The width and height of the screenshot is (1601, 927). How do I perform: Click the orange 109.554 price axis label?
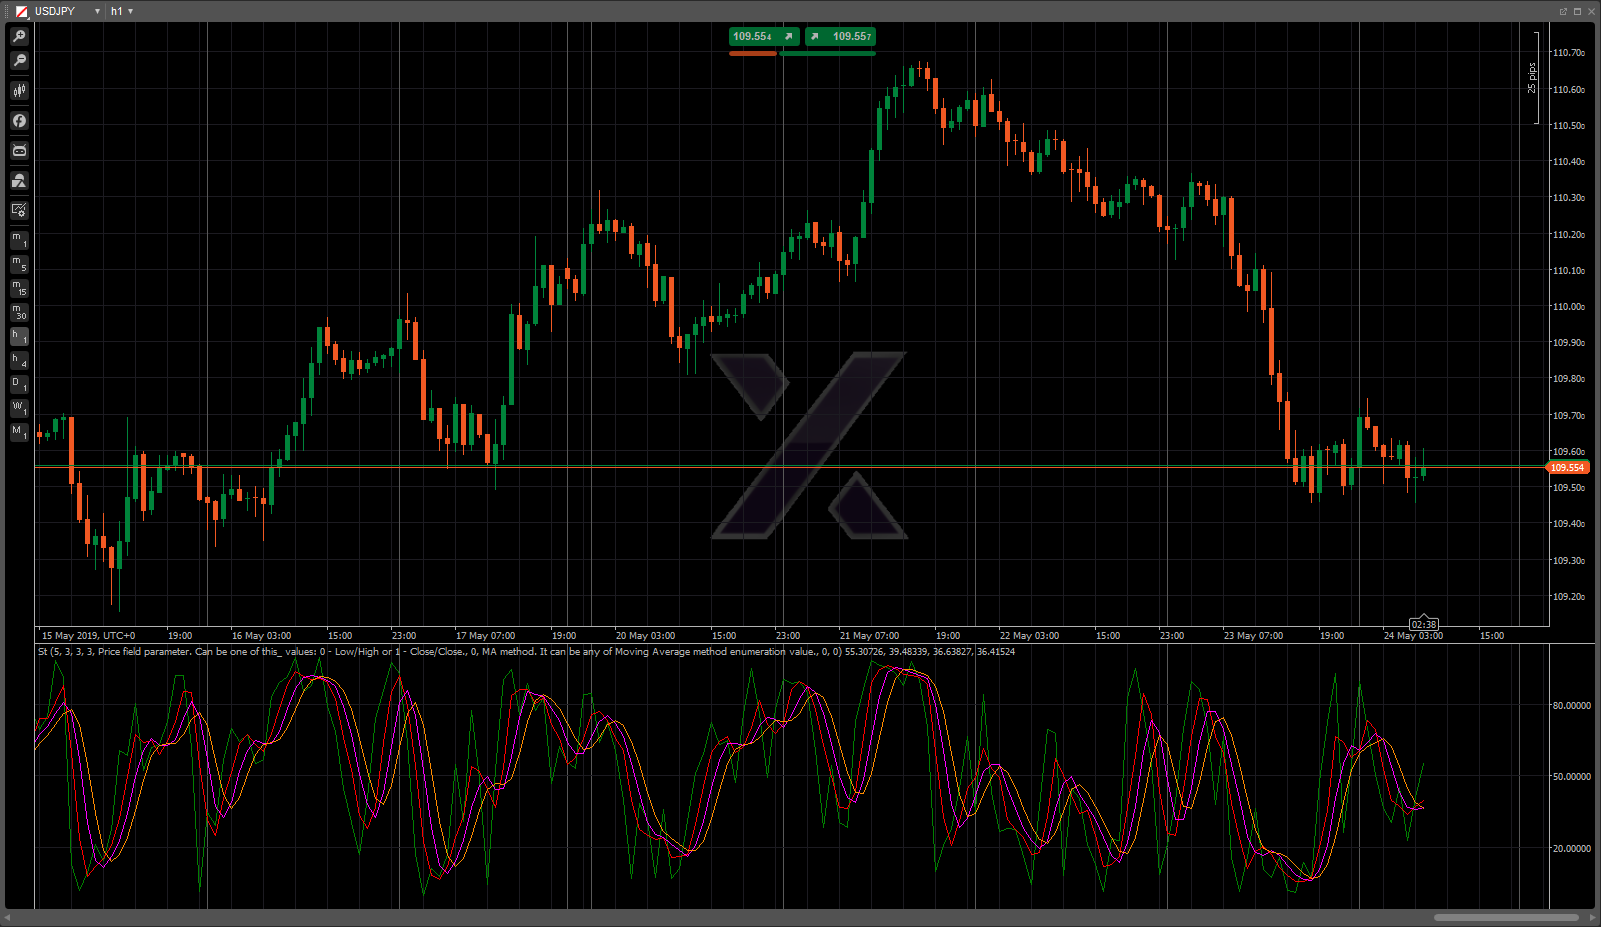(x=1567, y=467)
